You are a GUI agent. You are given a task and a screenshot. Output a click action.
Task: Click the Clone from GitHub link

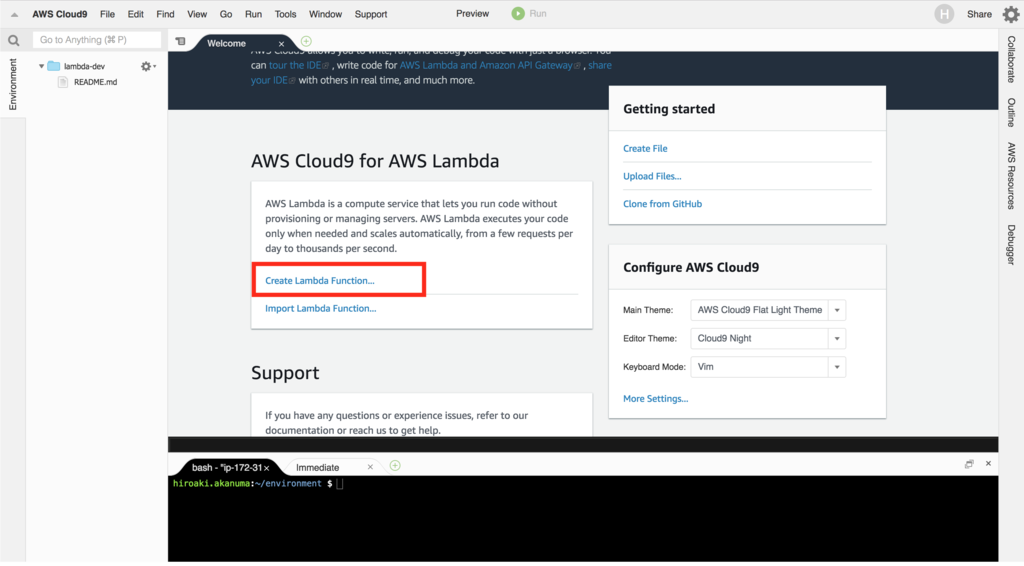click(x=662, y=204)
